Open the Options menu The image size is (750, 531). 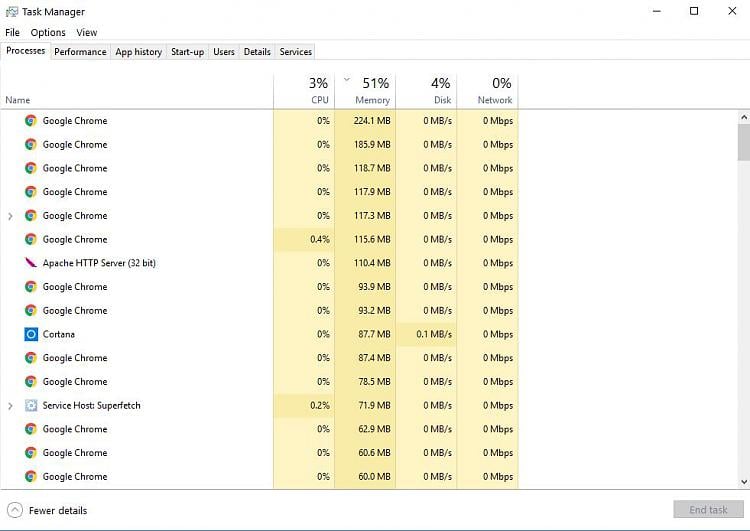tap(48, 33)
